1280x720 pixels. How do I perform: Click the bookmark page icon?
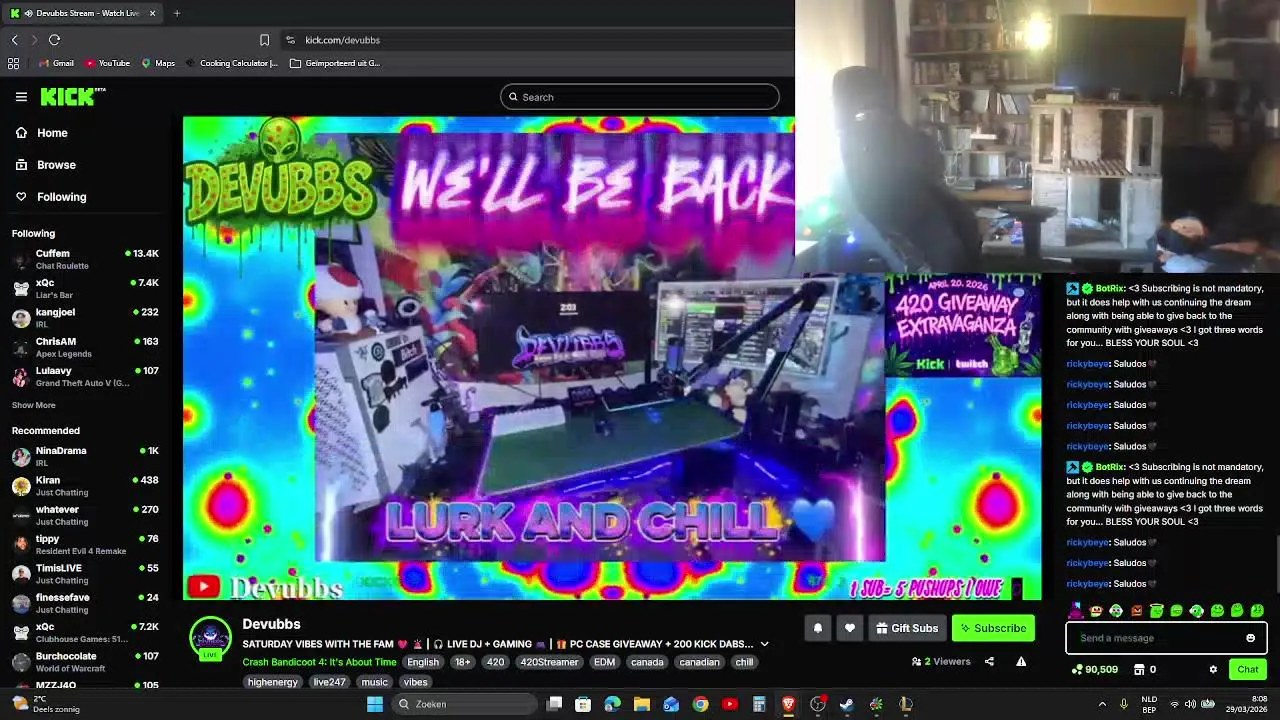click(x=264, y=40)
